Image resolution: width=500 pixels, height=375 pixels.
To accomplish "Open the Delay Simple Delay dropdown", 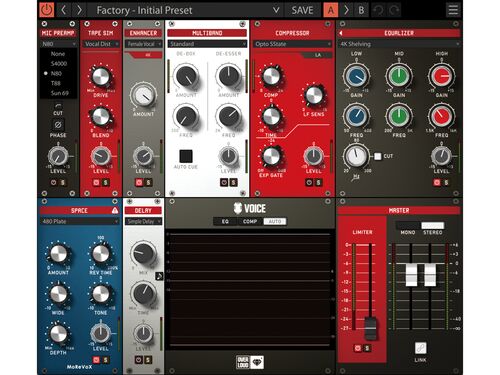I will click(x=143, y=221).
